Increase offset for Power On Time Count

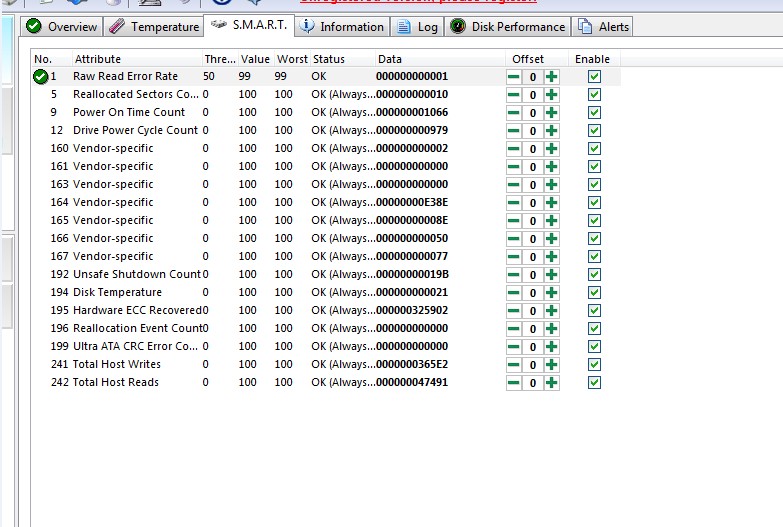click(x=551, y=113)
